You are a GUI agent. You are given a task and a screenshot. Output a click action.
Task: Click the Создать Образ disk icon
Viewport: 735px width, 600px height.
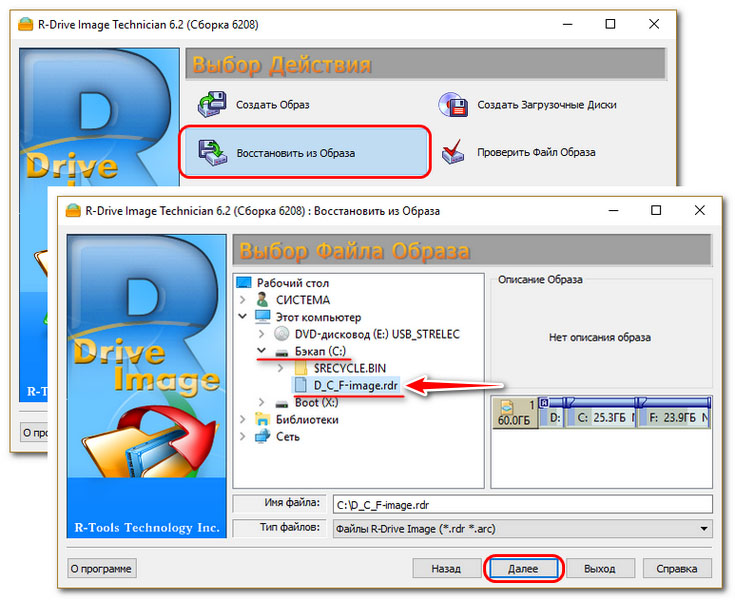point(212,104)
